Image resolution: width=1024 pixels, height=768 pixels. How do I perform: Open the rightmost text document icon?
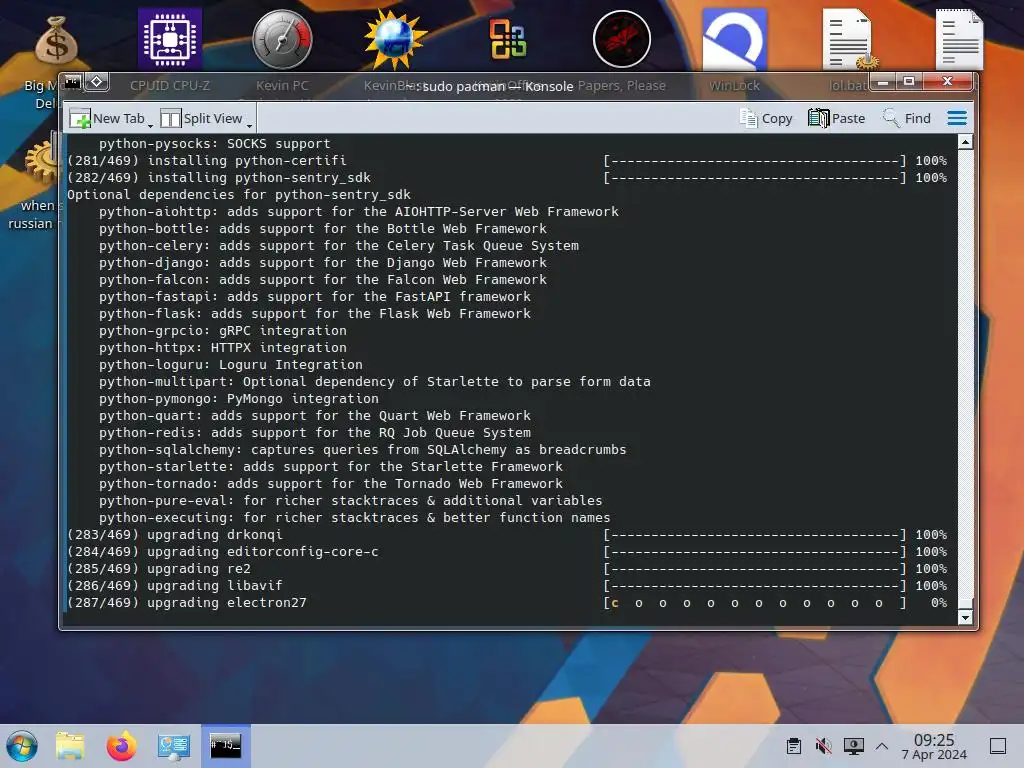[959, 39]
